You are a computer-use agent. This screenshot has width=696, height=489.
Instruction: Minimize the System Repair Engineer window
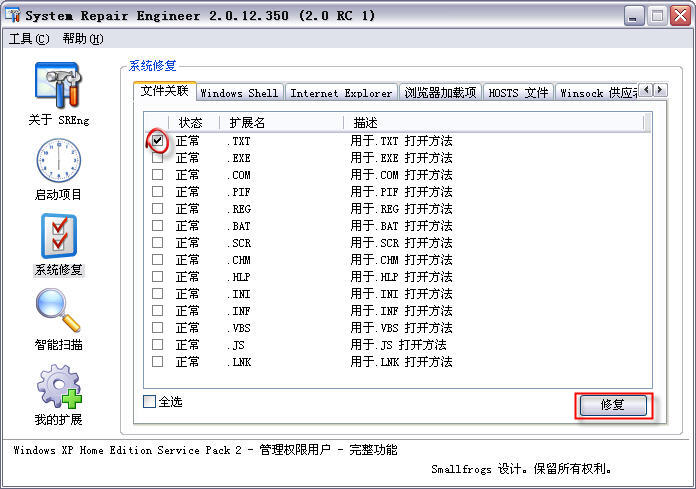634,16
